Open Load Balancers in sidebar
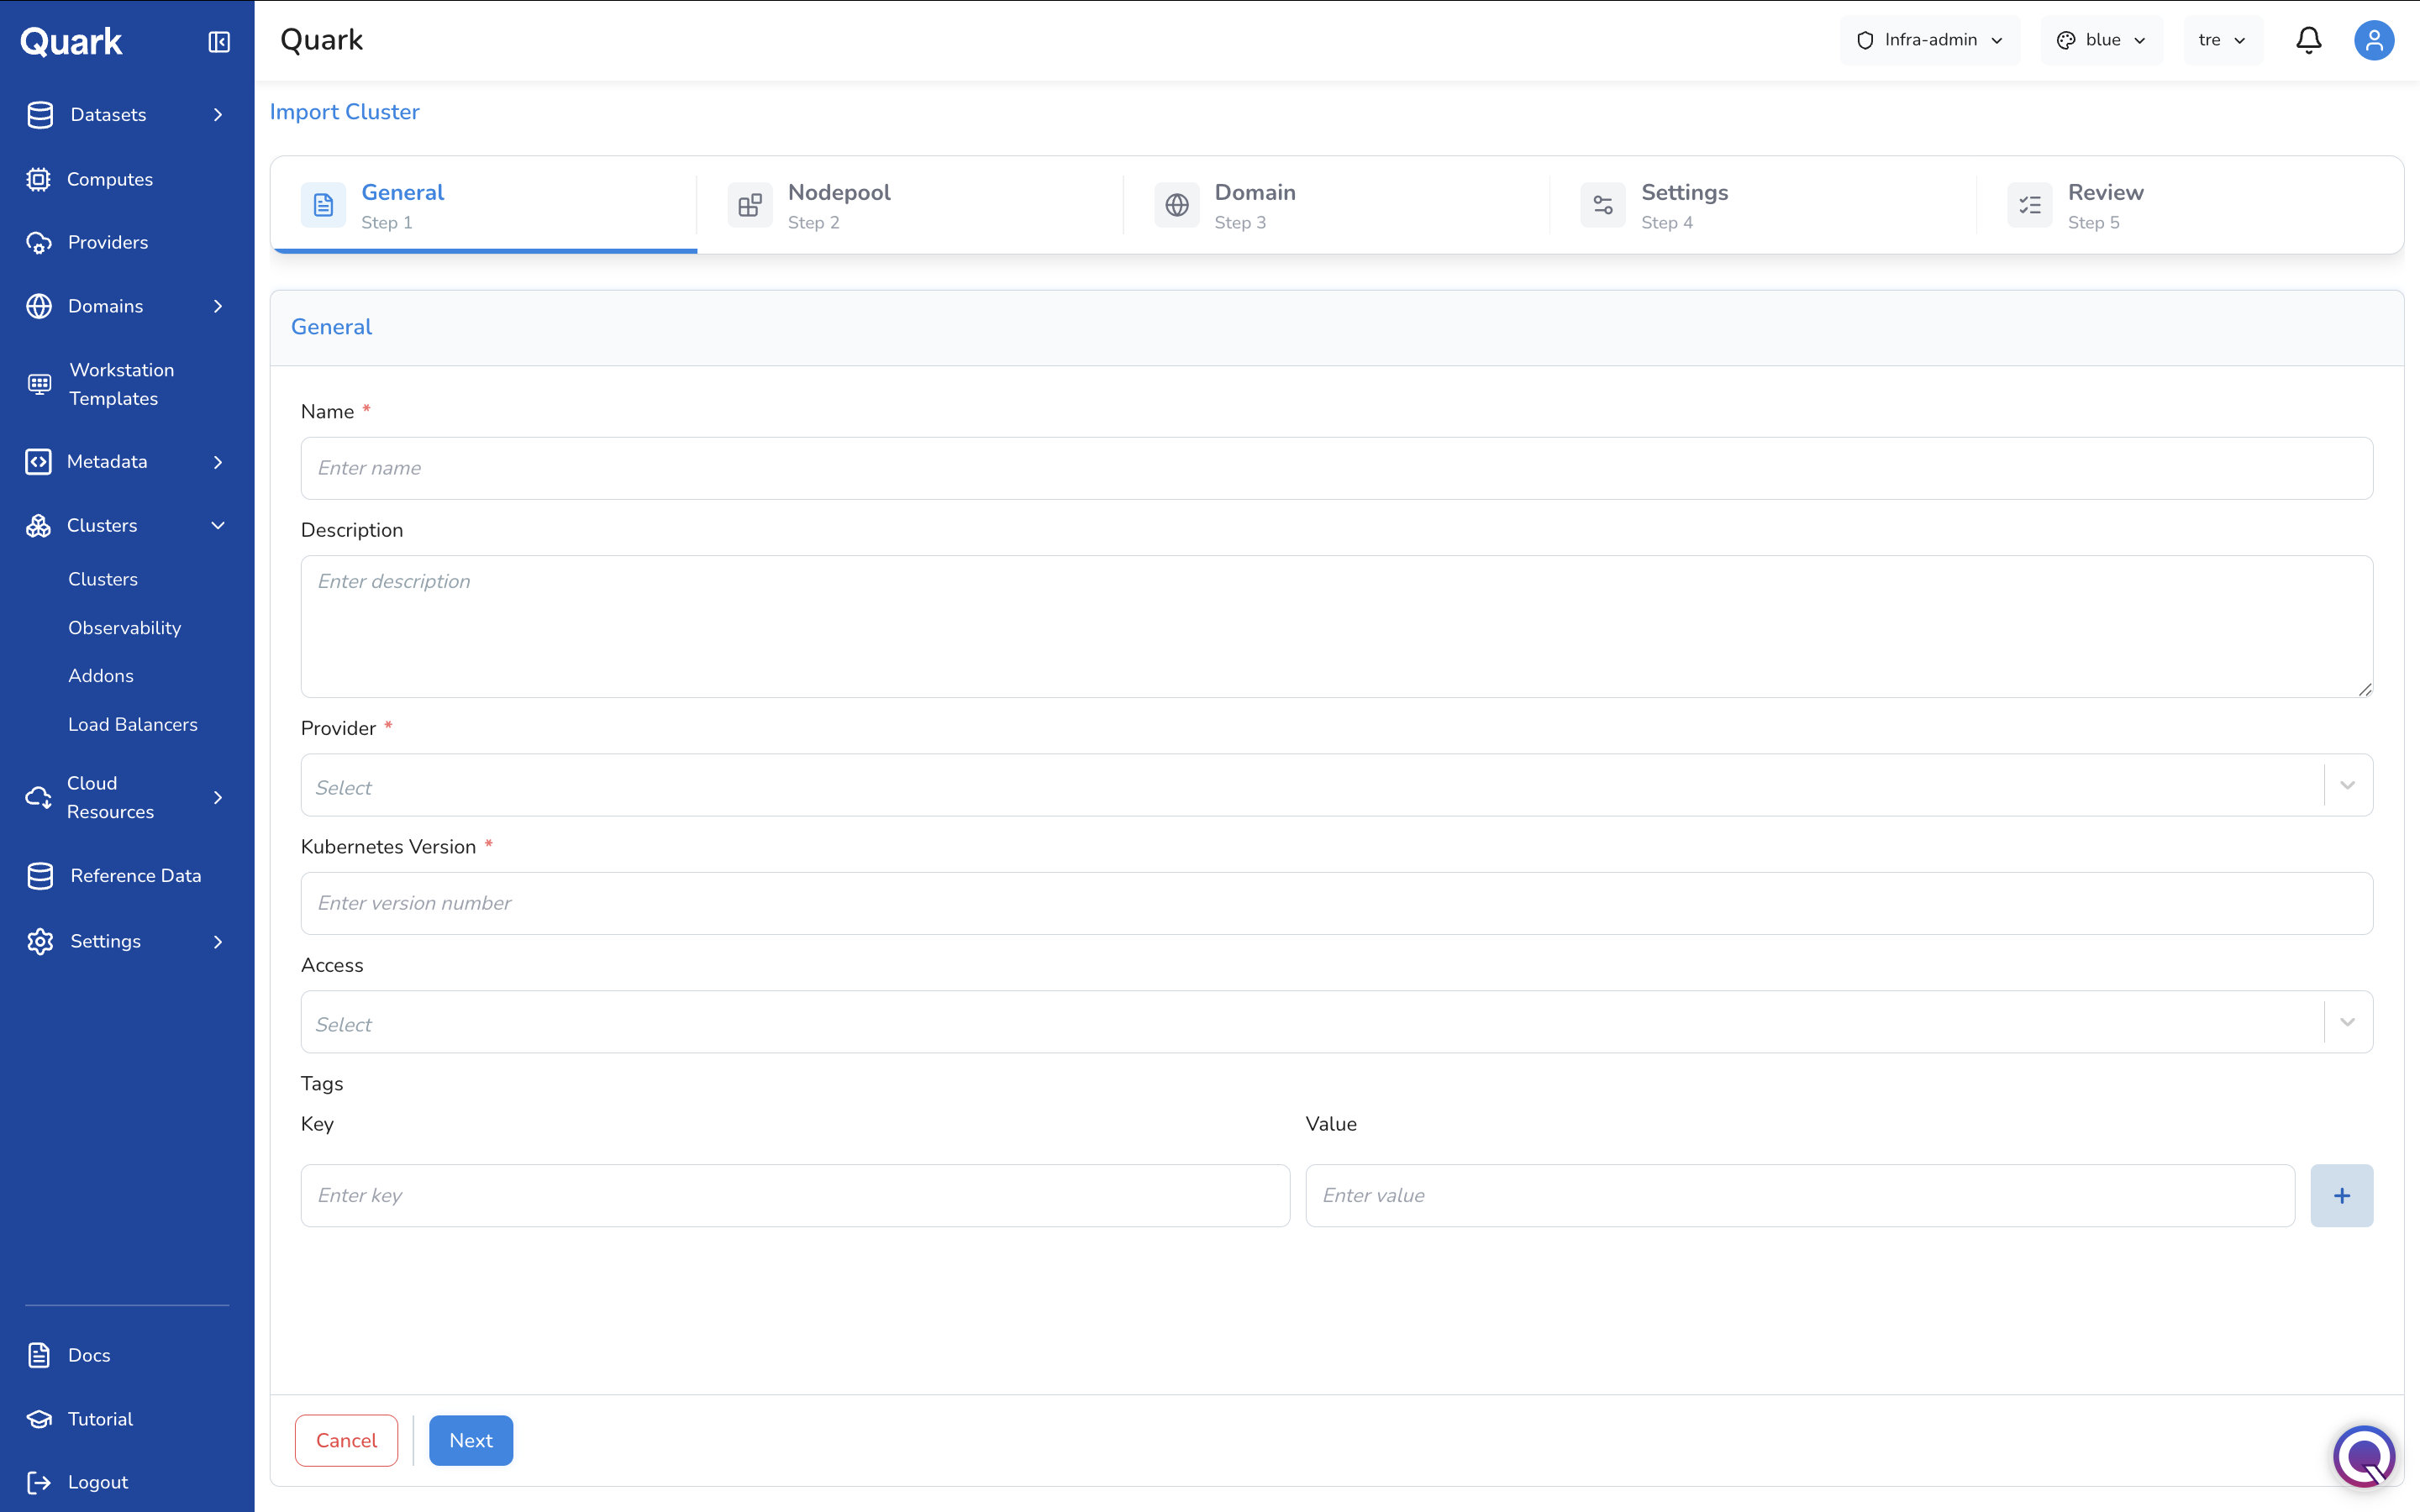 (133, 725)
